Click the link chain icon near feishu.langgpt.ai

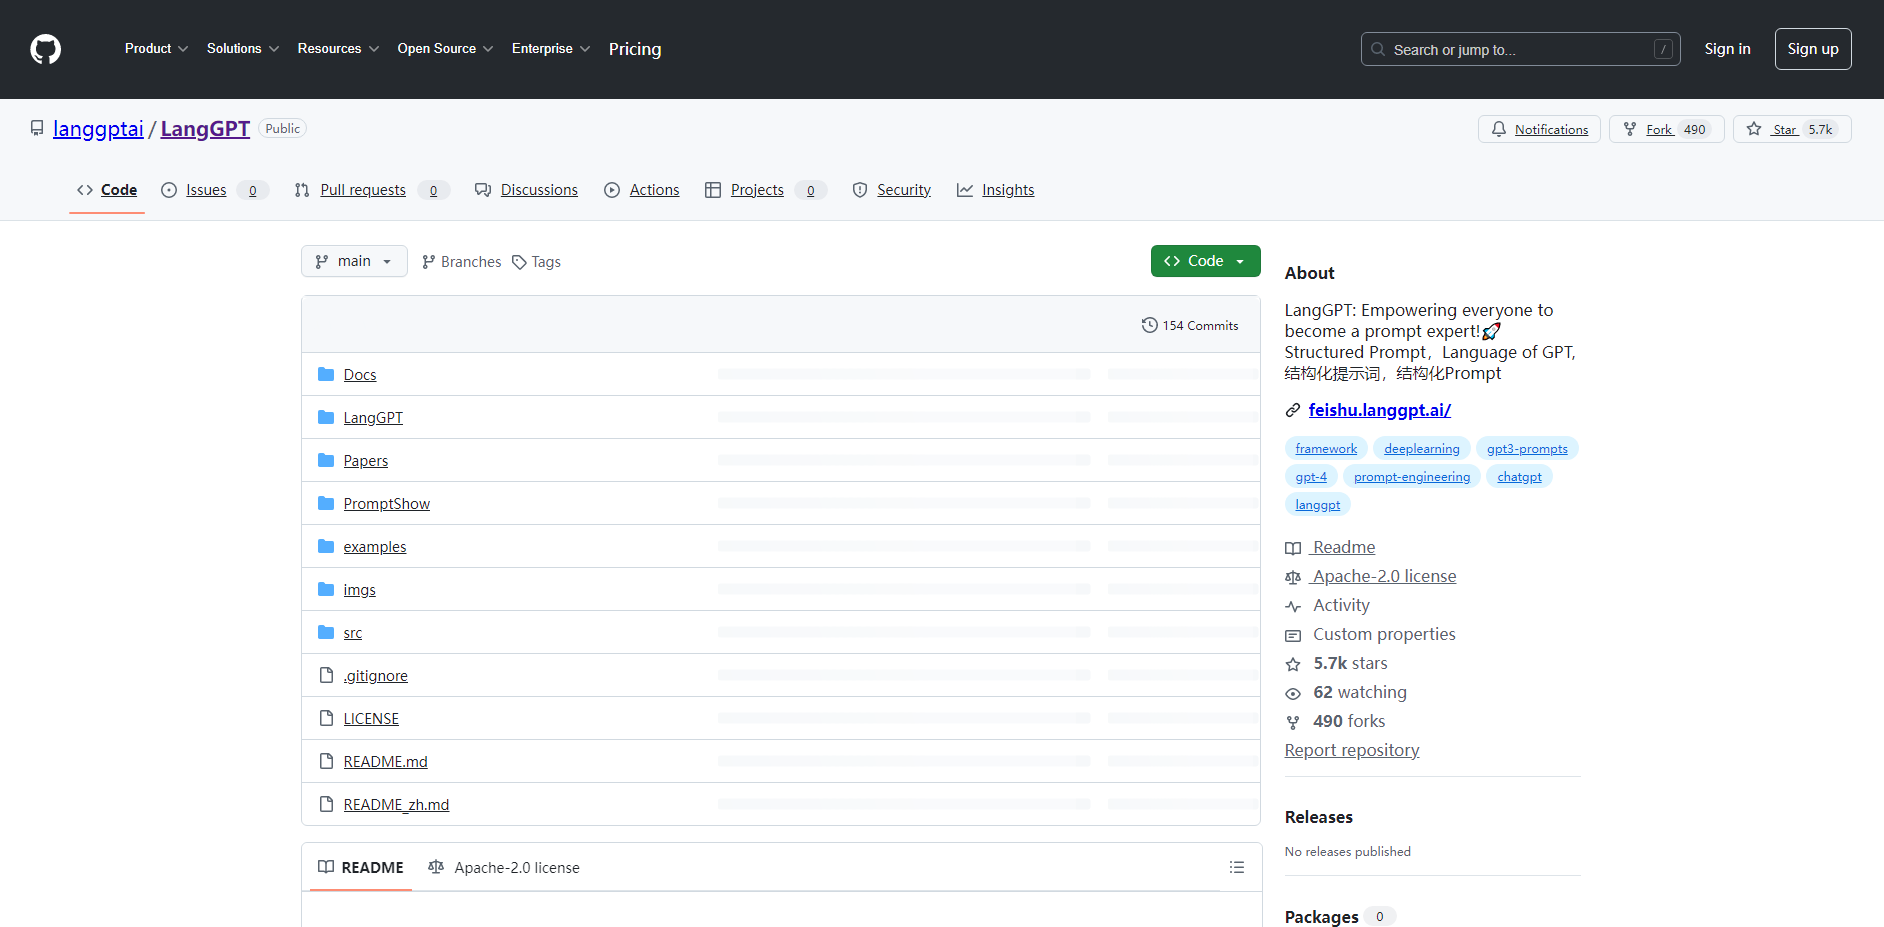pos(1293,410)
